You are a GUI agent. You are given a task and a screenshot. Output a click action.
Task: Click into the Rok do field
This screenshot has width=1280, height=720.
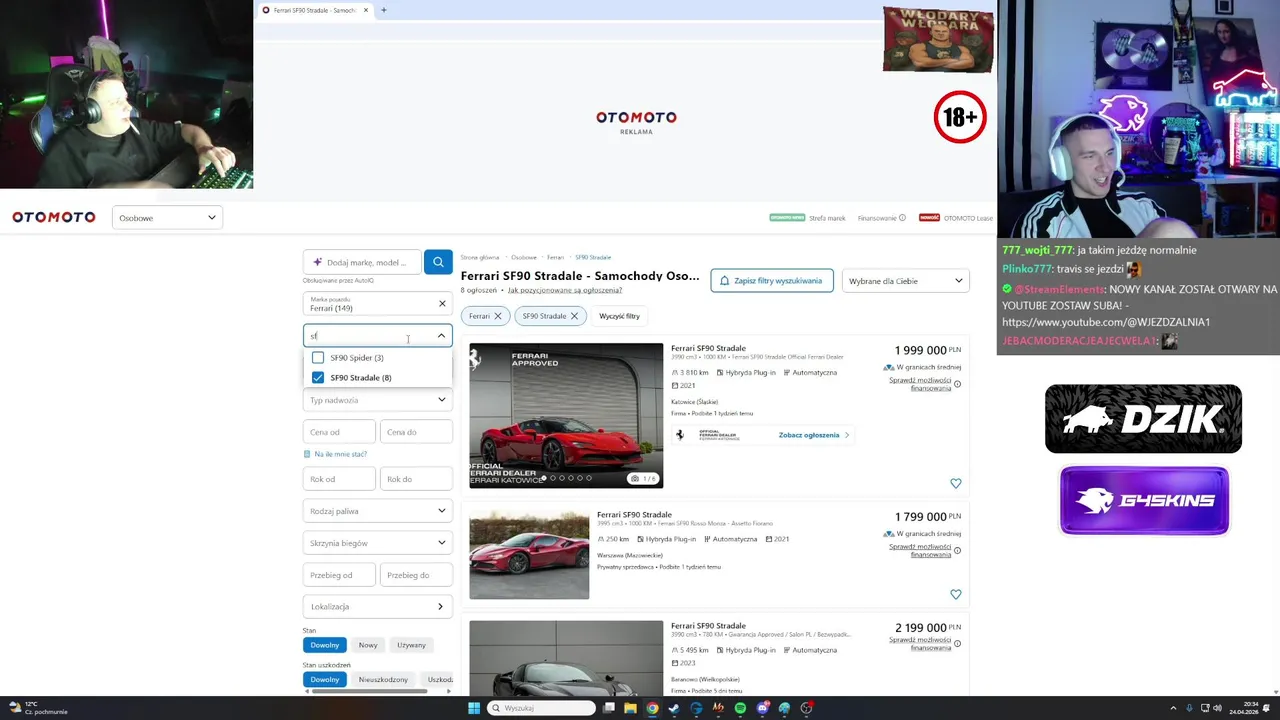(416, 479)
